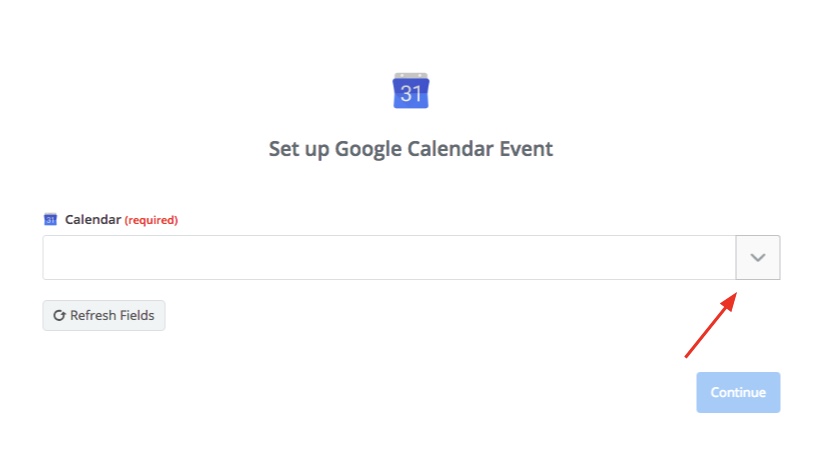The width and height of the screenshot is (821, 476).
Task: Proceed with the Continue button
Action: point(738,392)
